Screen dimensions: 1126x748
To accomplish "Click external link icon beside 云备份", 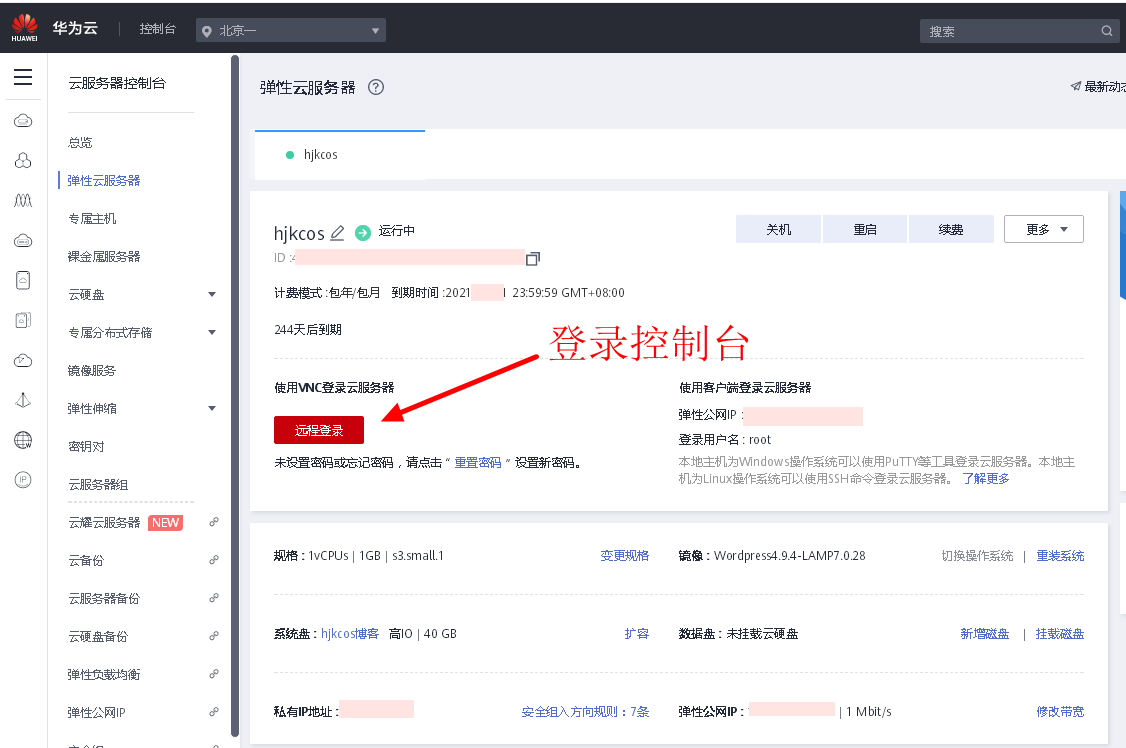I will pos(213,560).
